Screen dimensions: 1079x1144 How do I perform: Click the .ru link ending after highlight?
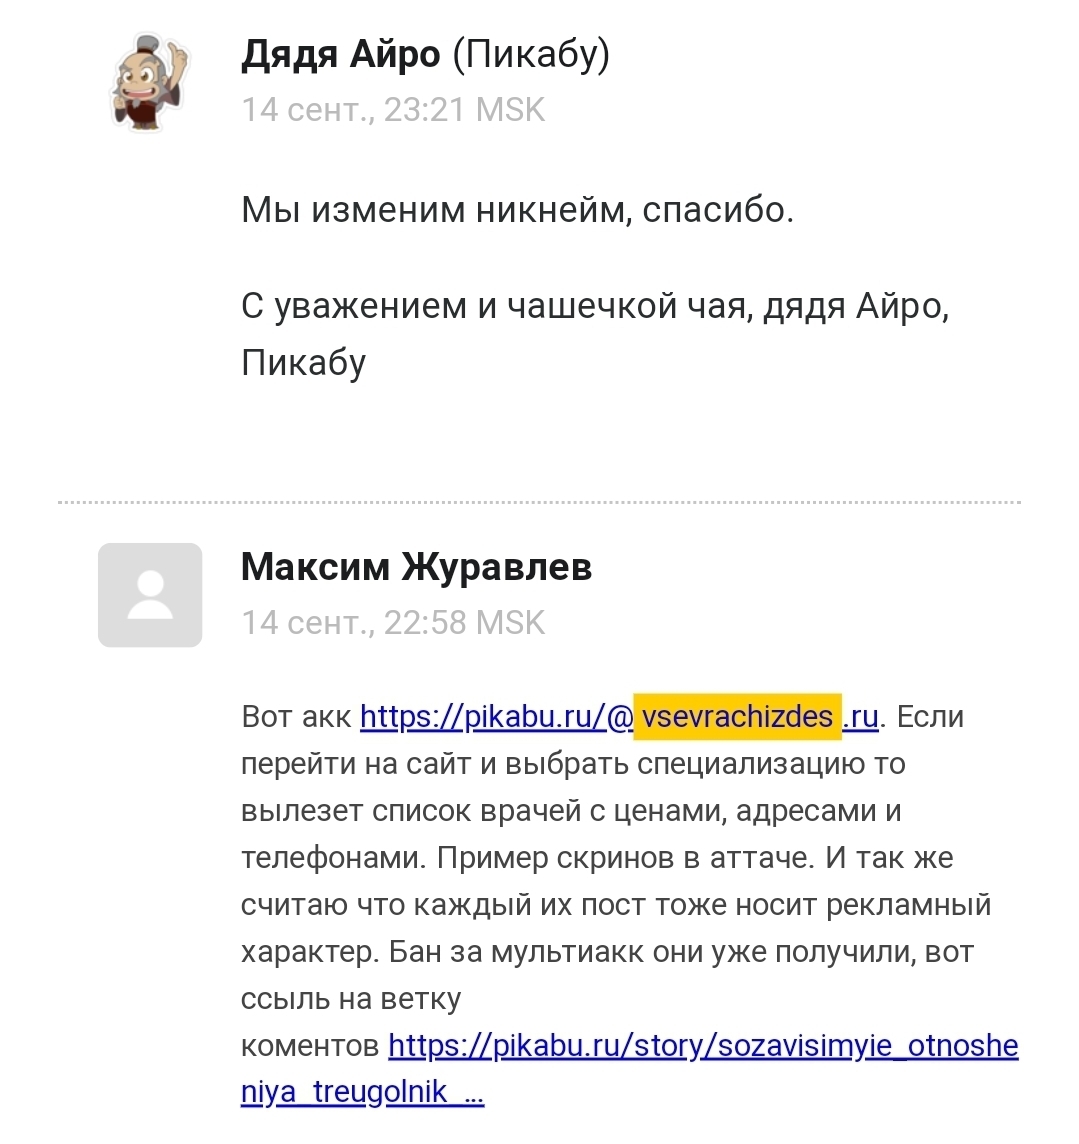tap(860, 716)
